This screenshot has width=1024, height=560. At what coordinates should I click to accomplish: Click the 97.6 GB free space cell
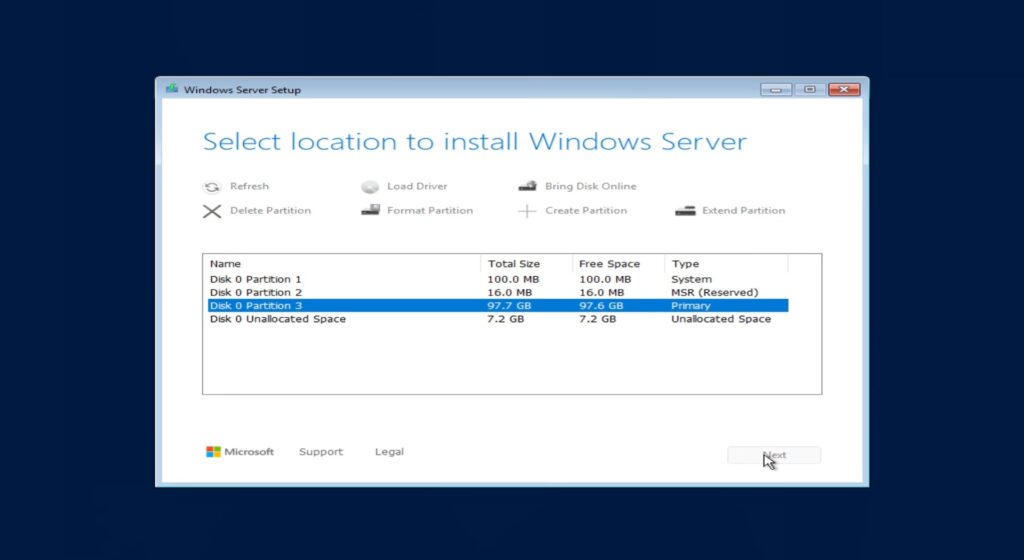pos(601,305)
